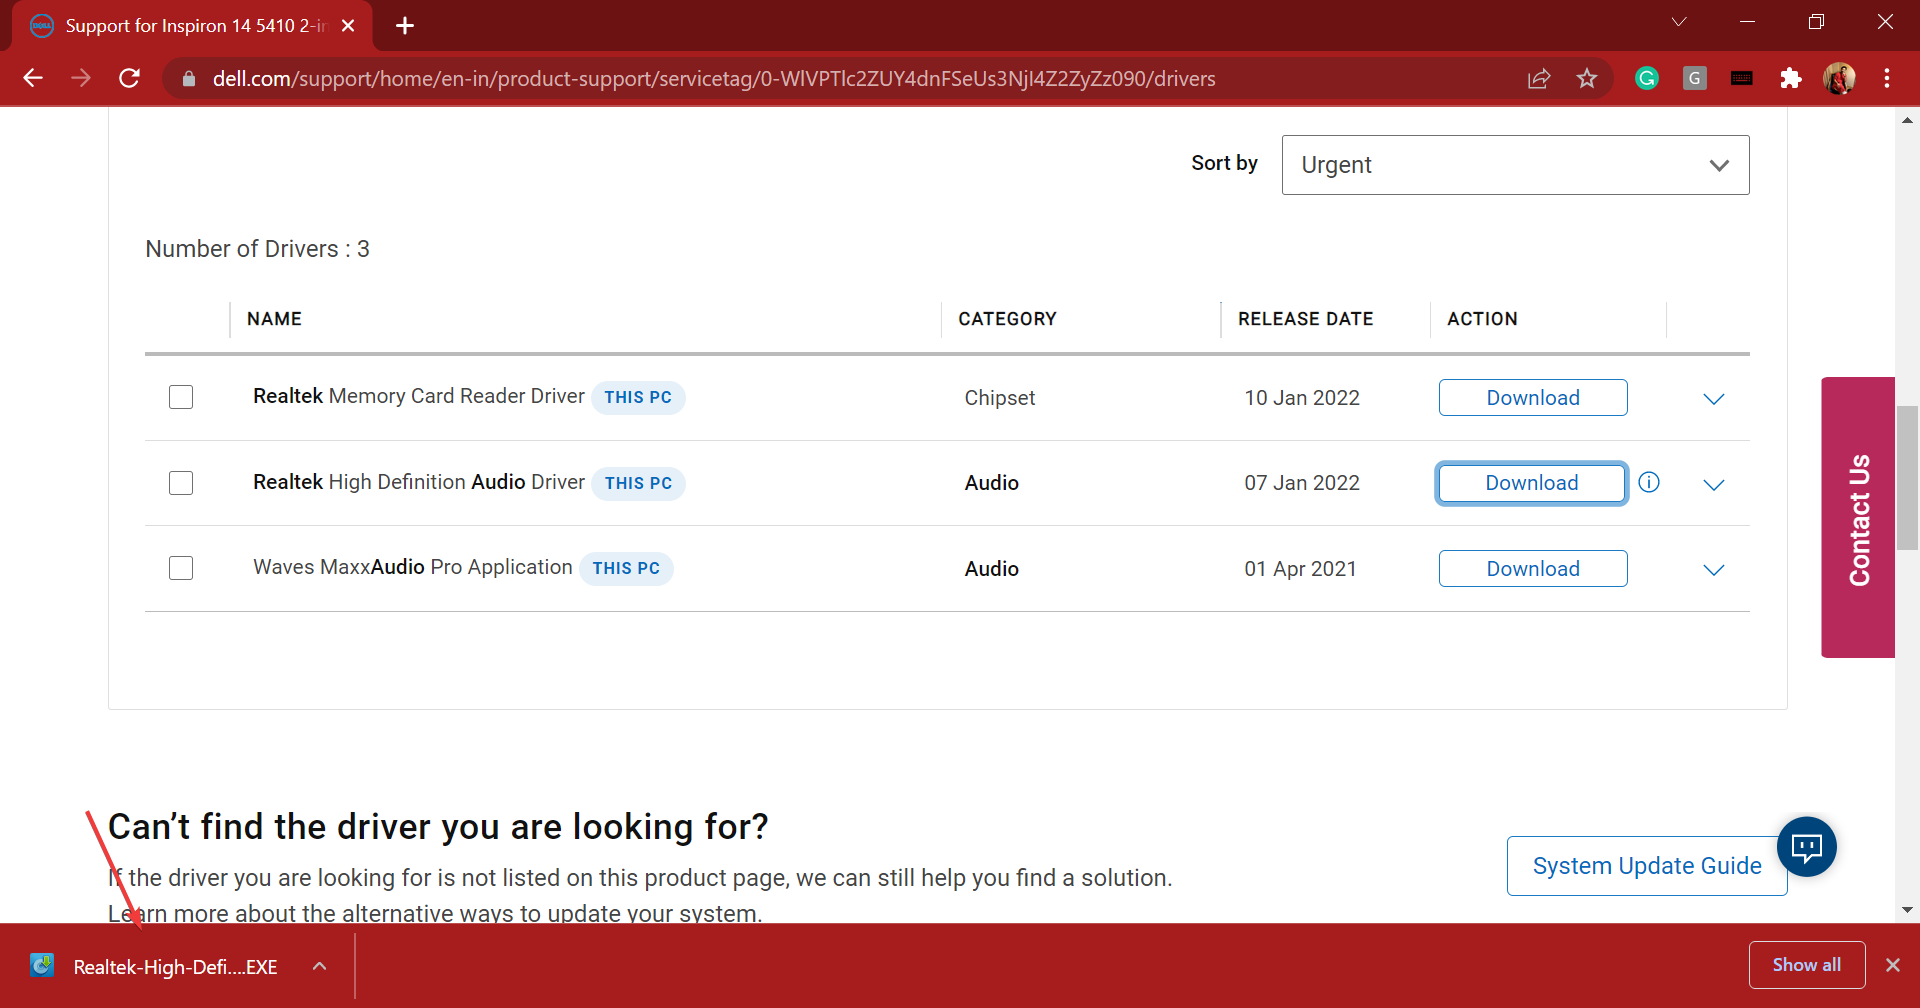Expand details for Memory Card Reader row
1920x1008 pixels.
tap(1714, 399)
